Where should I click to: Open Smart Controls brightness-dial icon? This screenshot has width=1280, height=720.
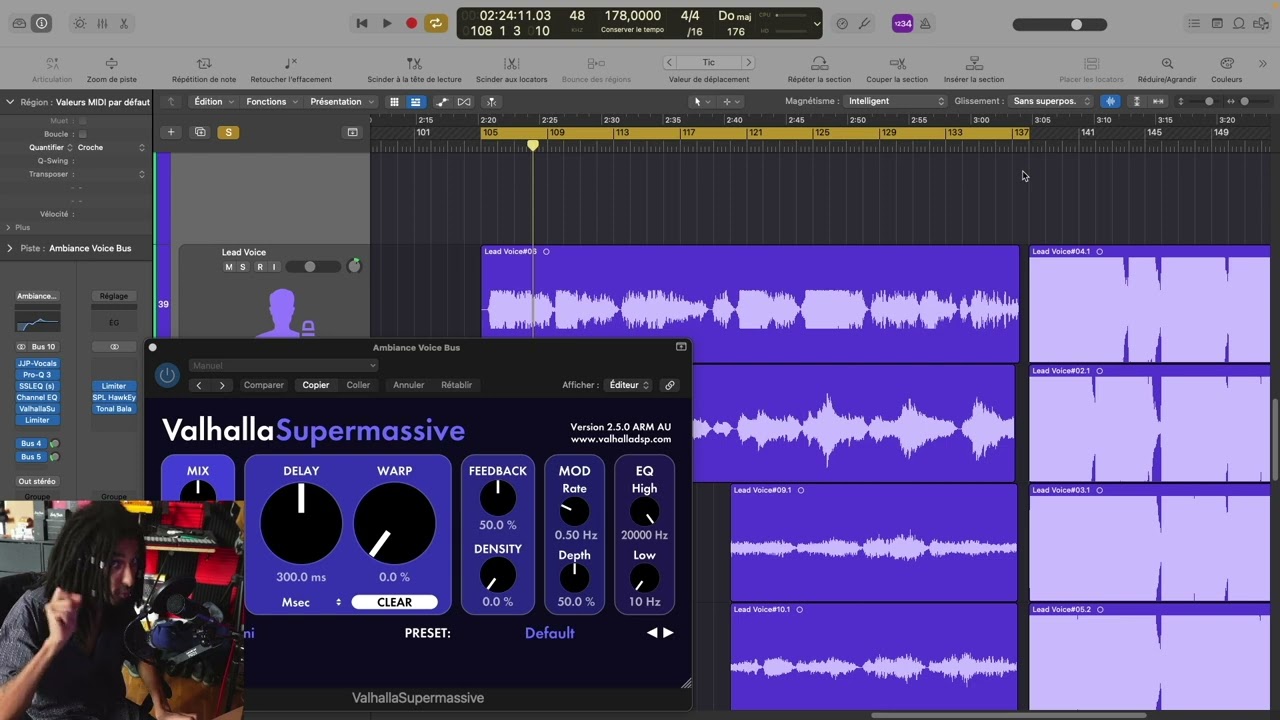click(80, 23)
